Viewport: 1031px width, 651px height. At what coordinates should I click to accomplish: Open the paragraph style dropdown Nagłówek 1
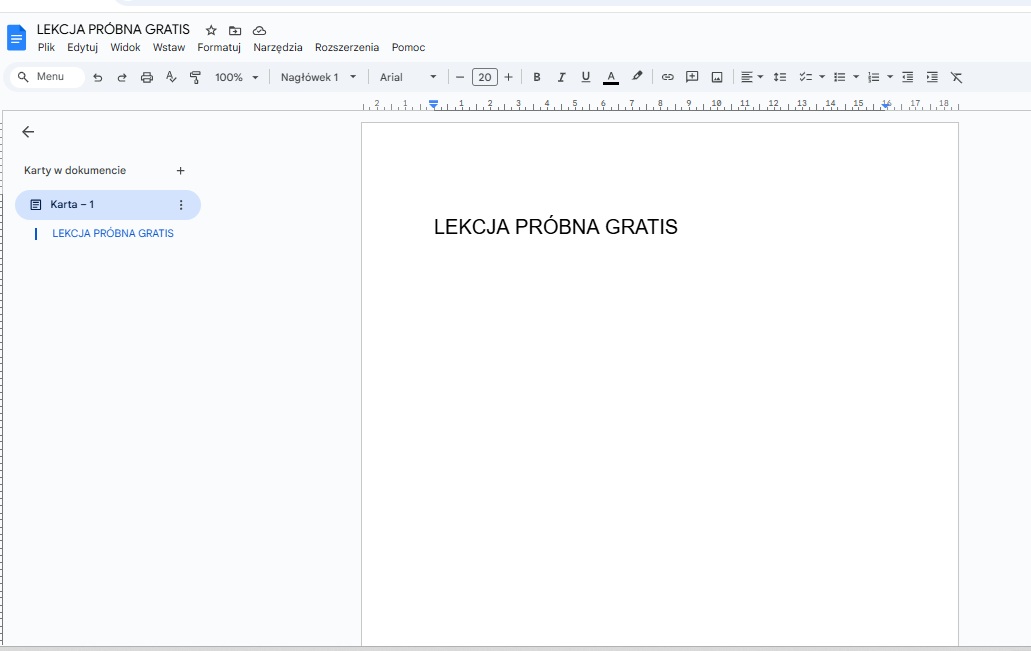(318, 77)
